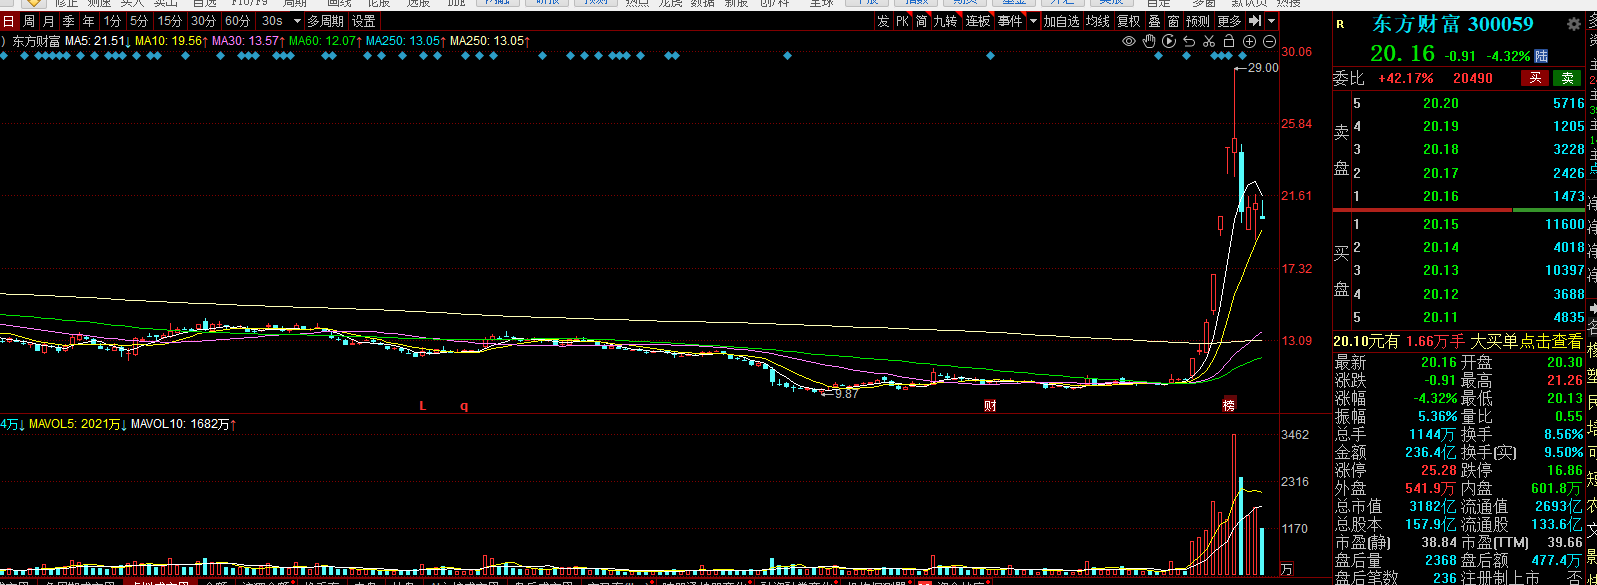Select the 60分 period tab
Image resolution: width=1597 pixels, height=585 pixels.
237,21
